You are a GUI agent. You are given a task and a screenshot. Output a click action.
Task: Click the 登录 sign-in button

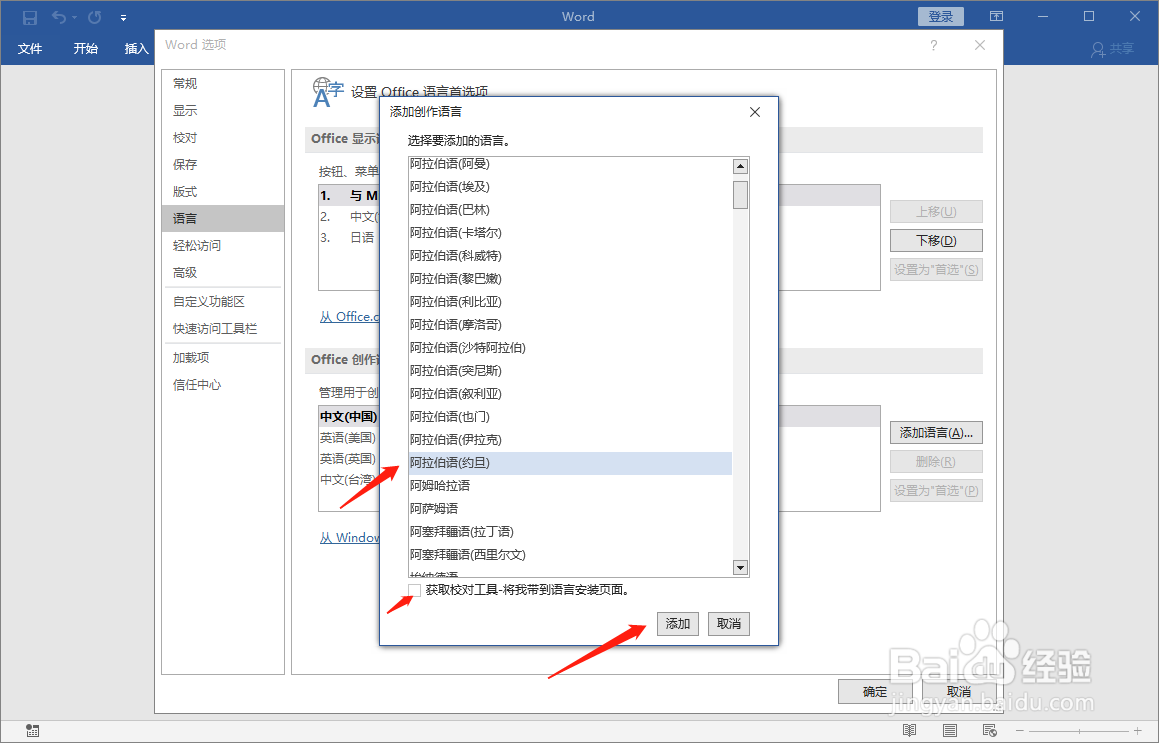pyautogui.click(x=941, y=16)
